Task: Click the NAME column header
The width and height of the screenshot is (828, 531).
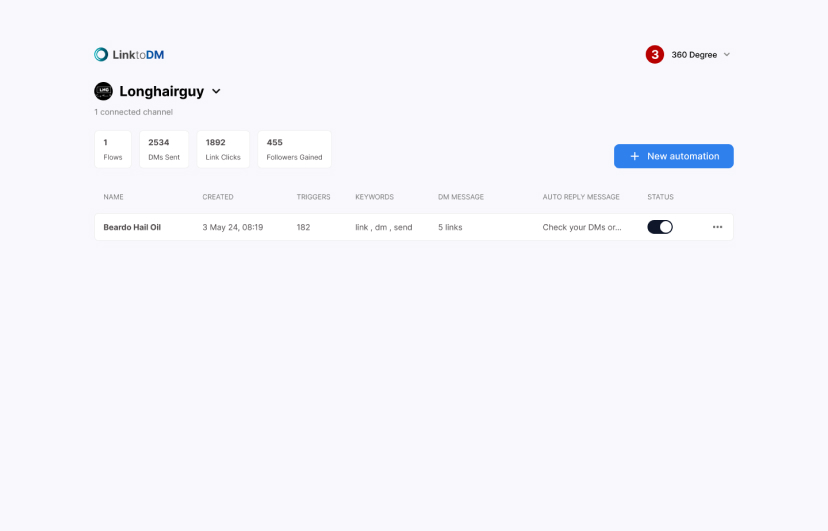Action: coord(114,197)
